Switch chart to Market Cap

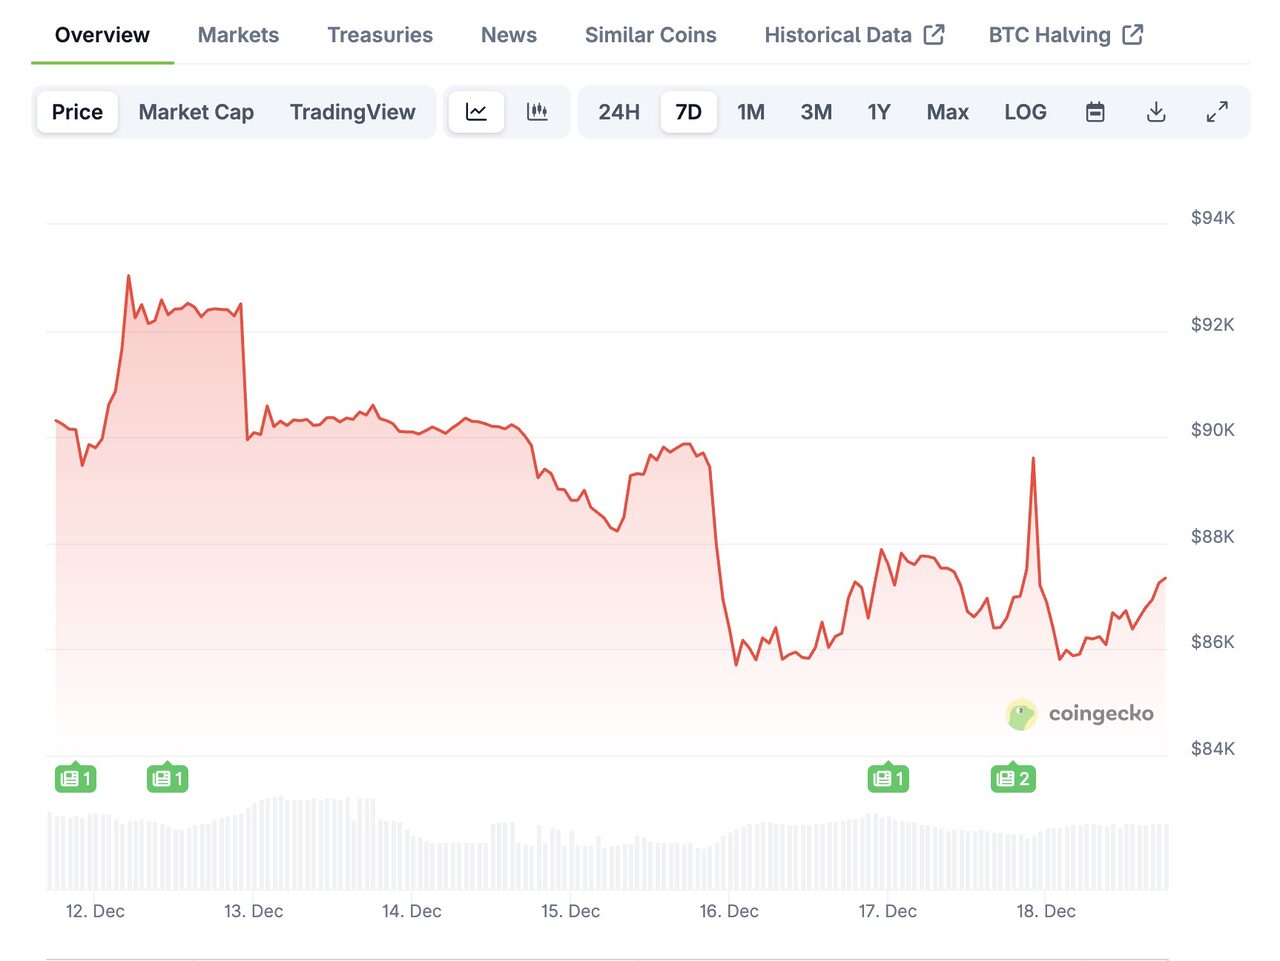pyautogui.click(x=196, y=112)
